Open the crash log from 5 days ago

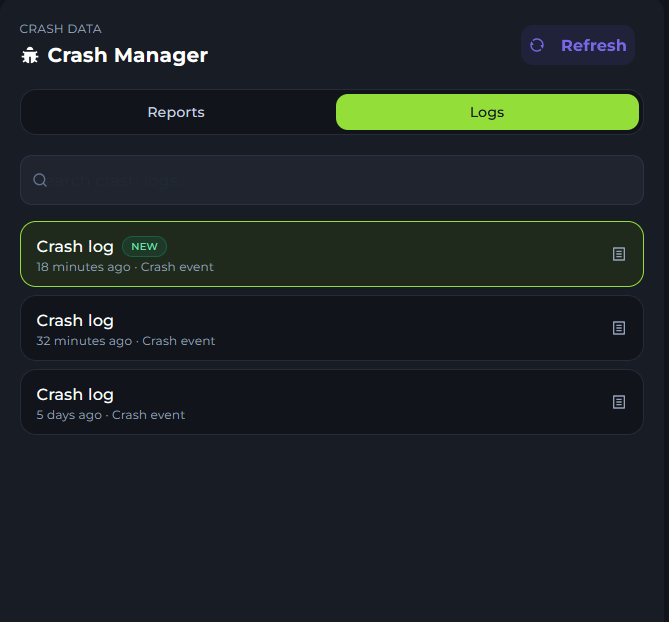click(x=75, y=395)
